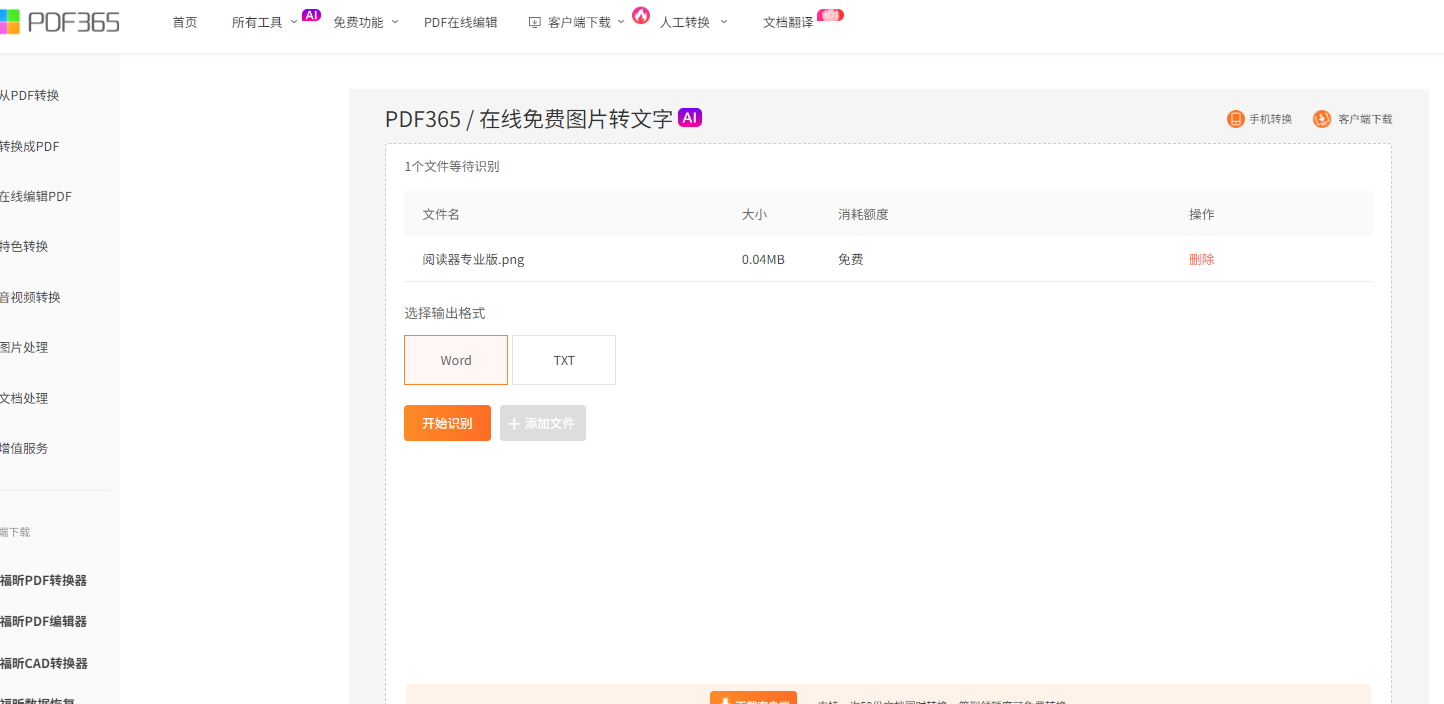Open PDF在线编辑 from the top navigation

(x=460, y=22)
